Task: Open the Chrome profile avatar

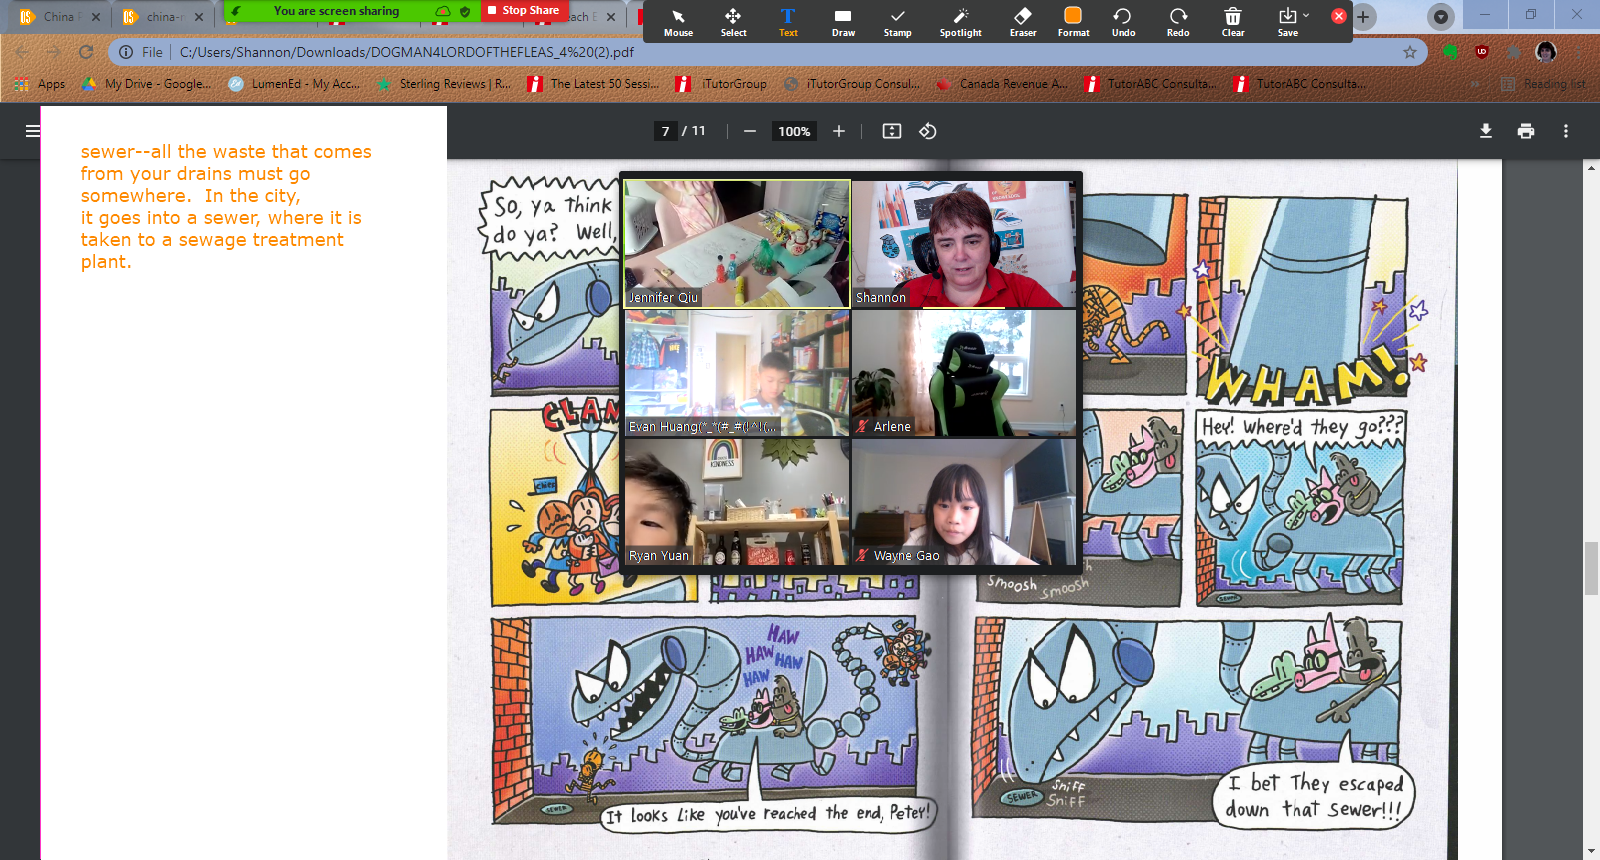Action: point(1546,52)
